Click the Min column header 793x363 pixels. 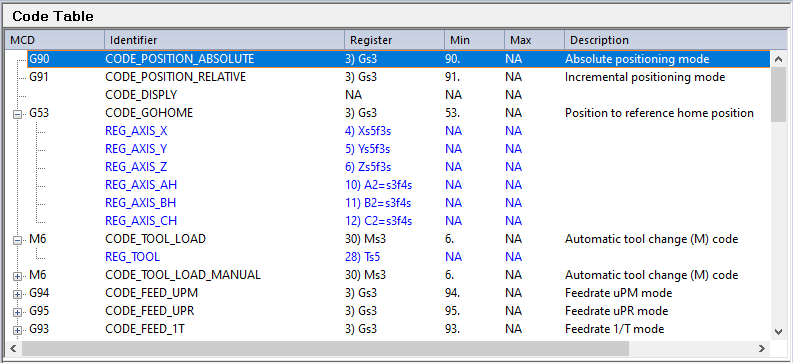coord(474,40)
